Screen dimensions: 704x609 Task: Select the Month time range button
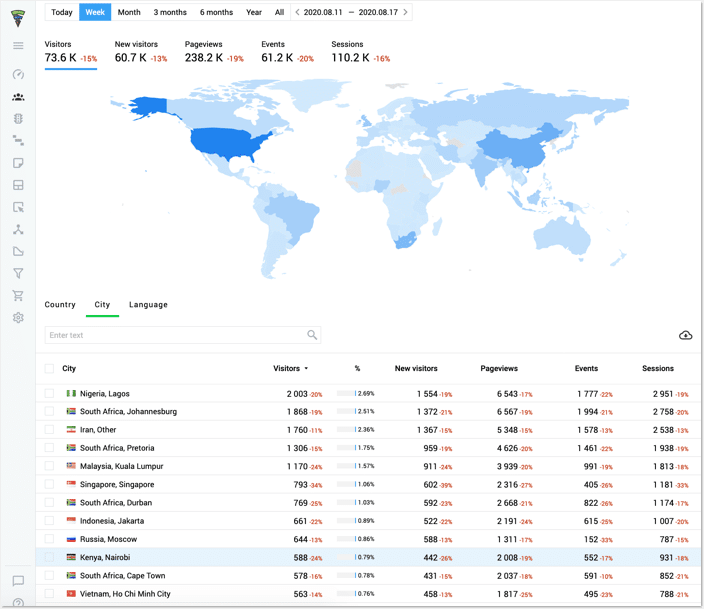click(x=129, y=12)
